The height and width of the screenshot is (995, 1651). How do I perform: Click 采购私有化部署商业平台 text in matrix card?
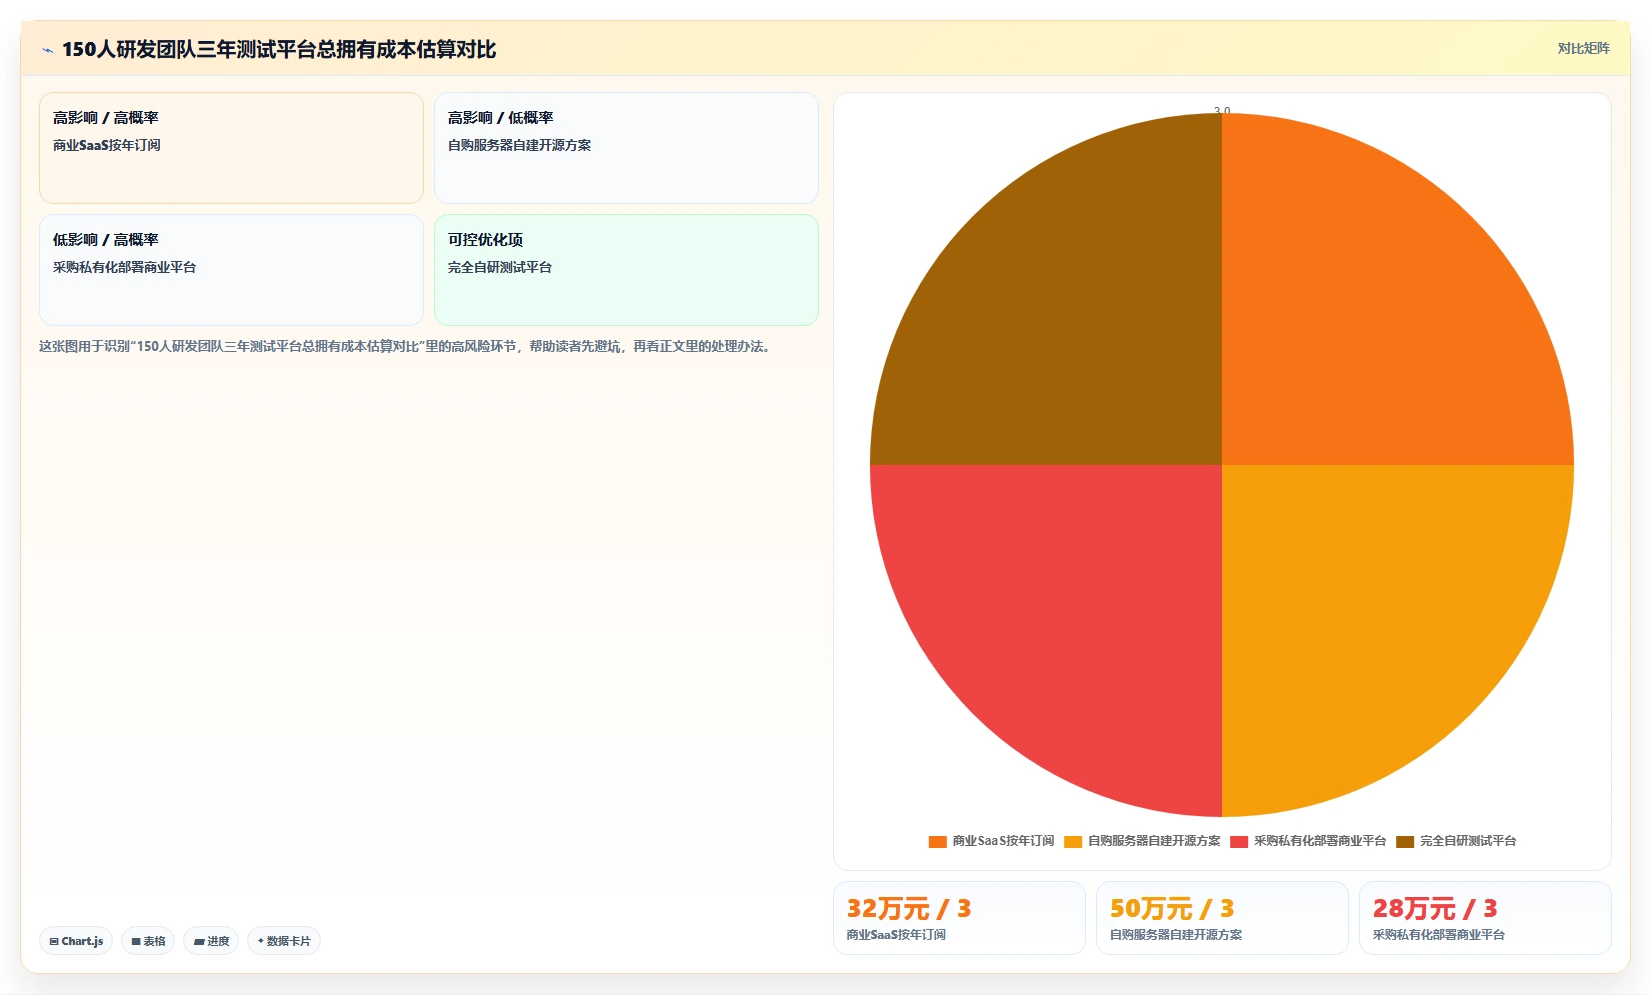tap(124, 267)
